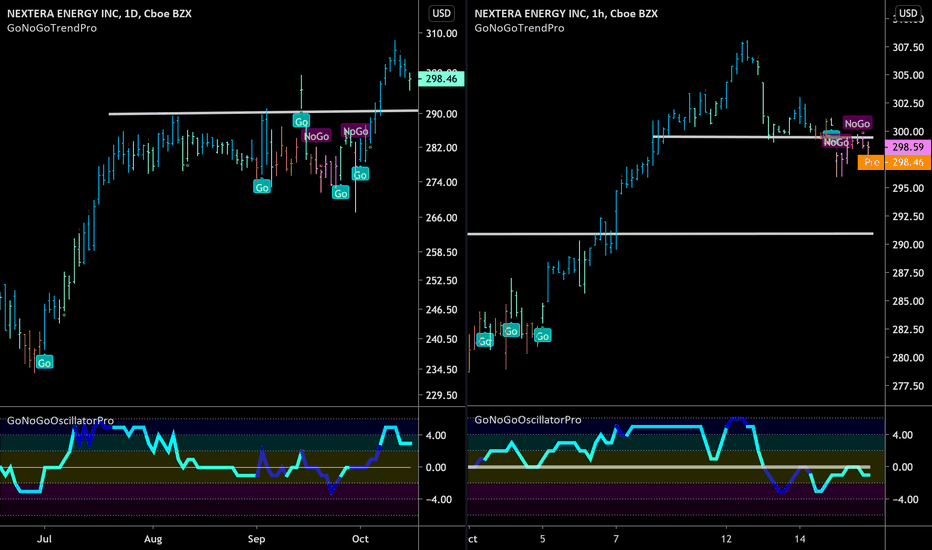Select the short white horizontal line near 299.50 on the 1h chart

(763, 137)
